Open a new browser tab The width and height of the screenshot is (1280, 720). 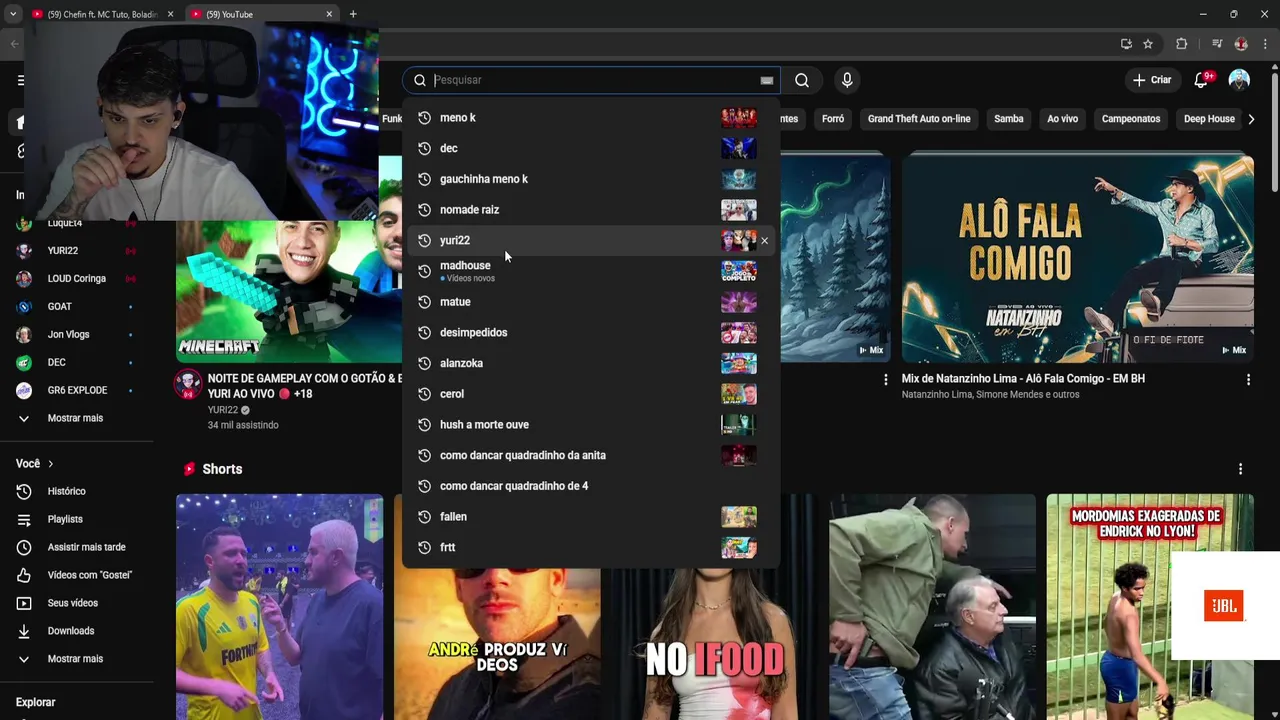coord(353,14)
